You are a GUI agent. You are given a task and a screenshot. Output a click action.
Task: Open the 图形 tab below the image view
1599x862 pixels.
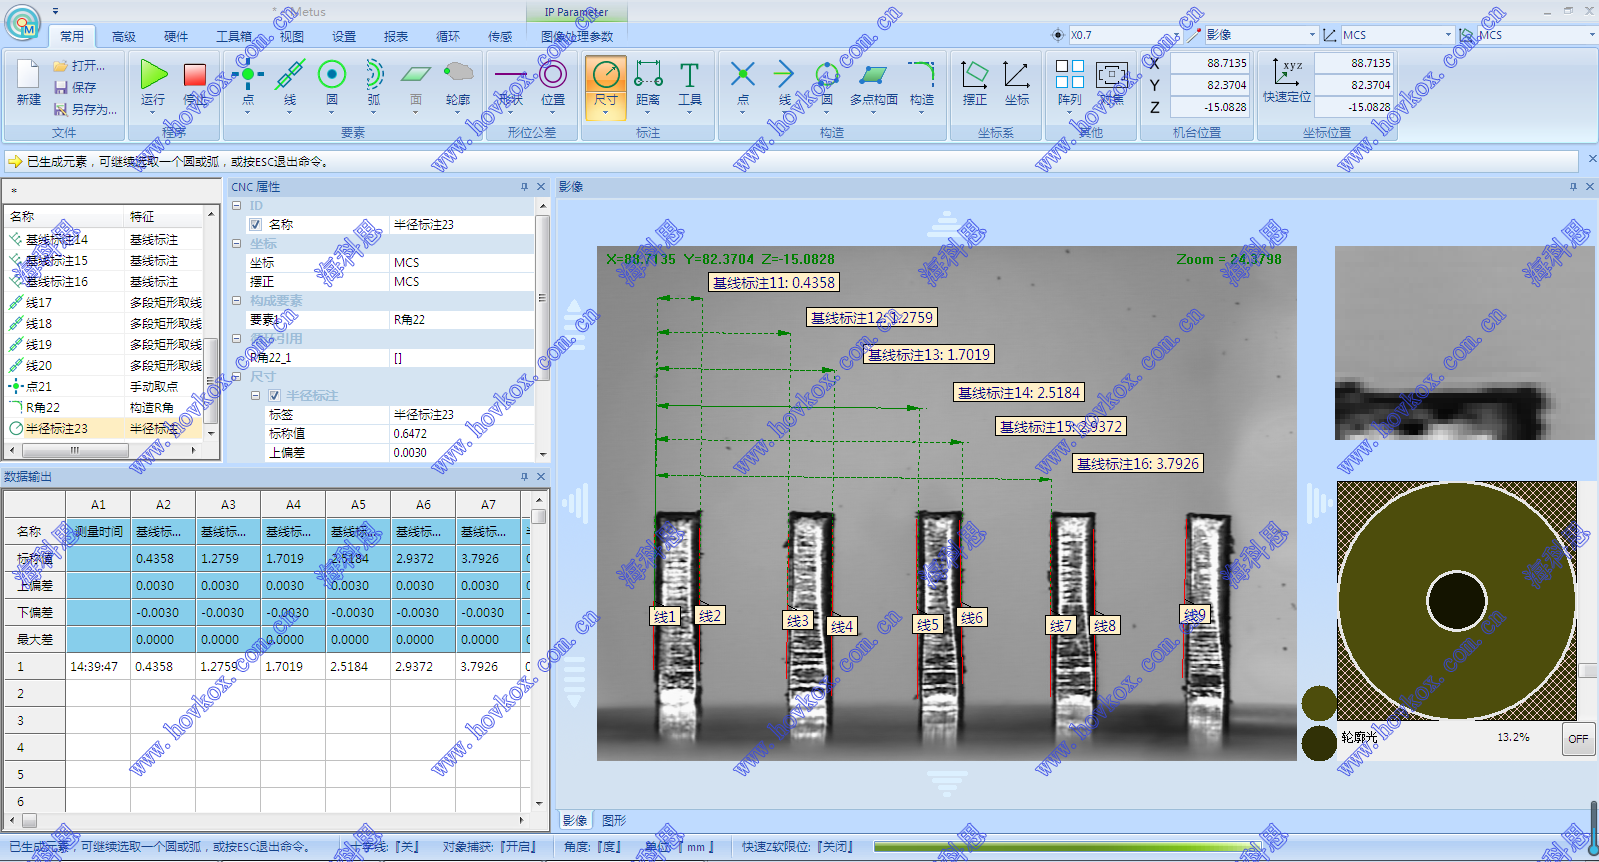coord(614,821)
